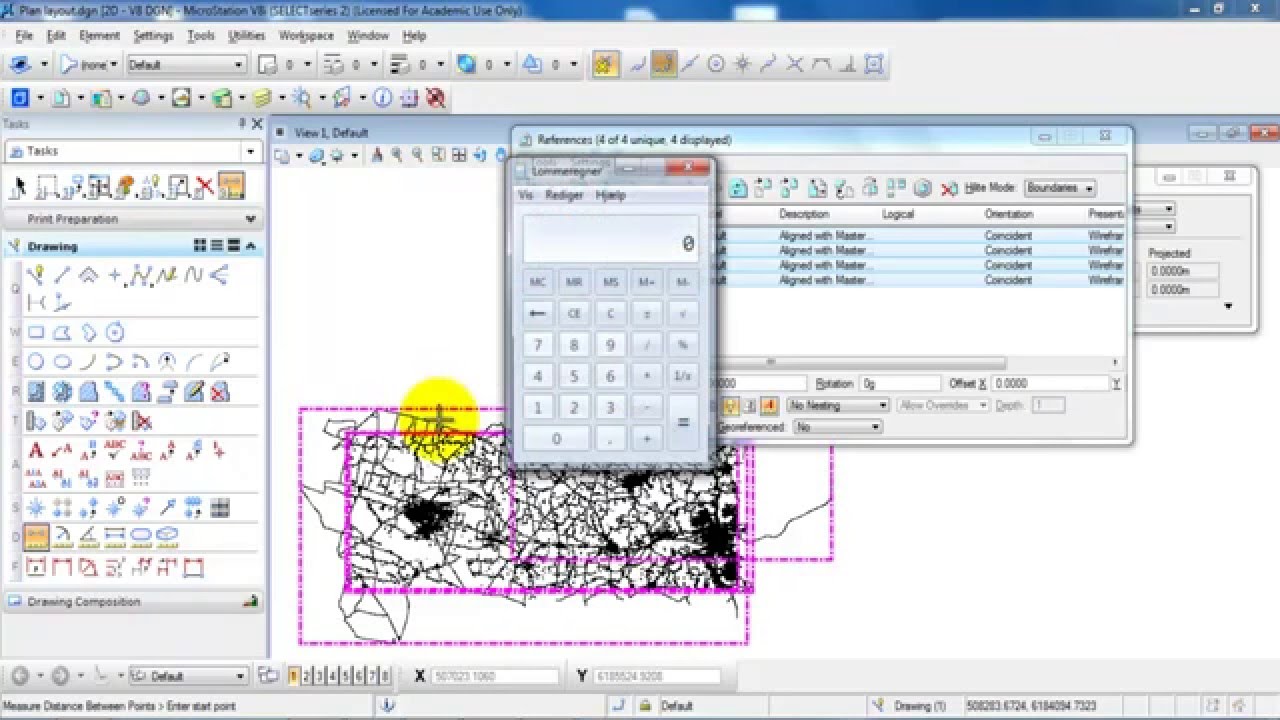Screen dimensions: 1280x720
Task: Switch Drawing panel to icon grid layout
Action: coord(200,246)
